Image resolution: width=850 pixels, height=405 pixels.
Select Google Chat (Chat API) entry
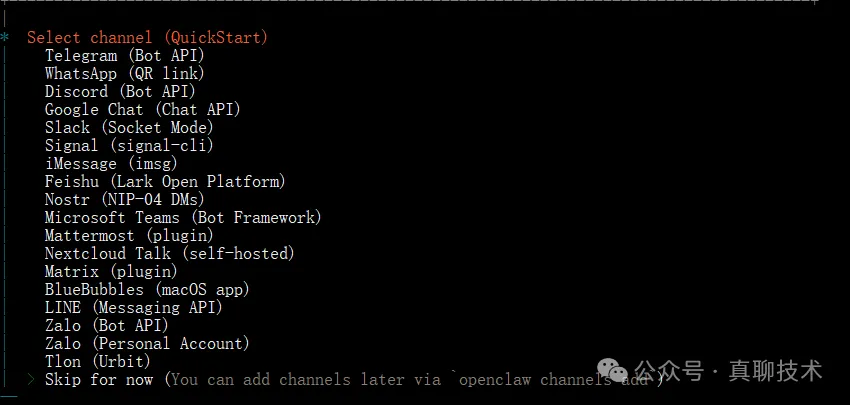click(143, 110)
